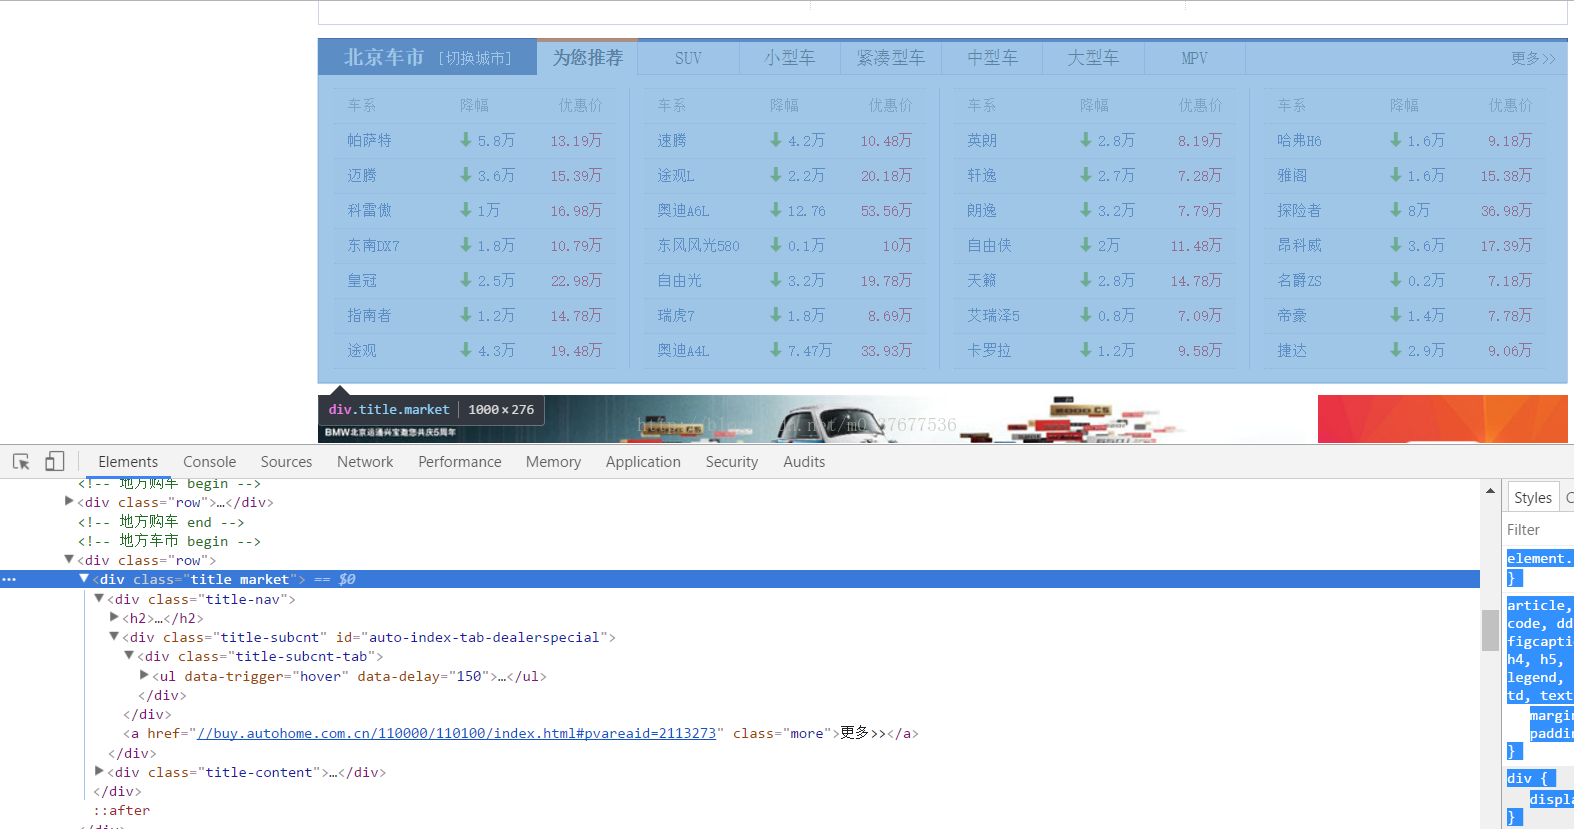Open the 科雷傲 car link
This screenshot has width=1574, height=829.
pyautogui.click(x=370, y=210)
